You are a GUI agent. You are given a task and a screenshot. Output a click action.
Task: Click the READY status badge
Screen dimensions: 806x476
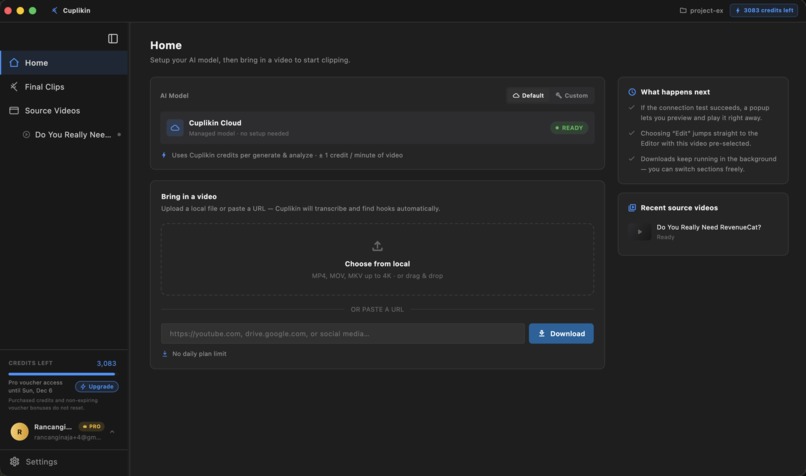569,128
